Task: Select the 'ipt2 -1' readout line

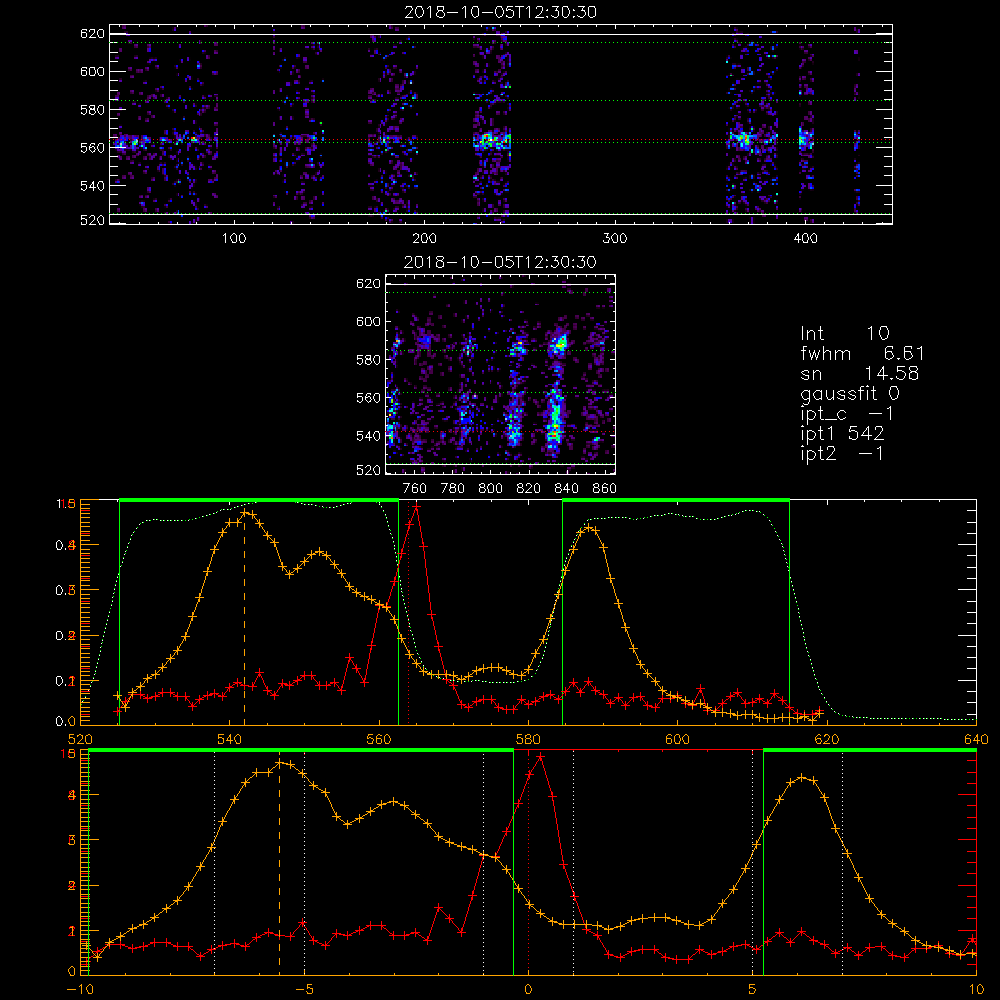Action: 842,454
